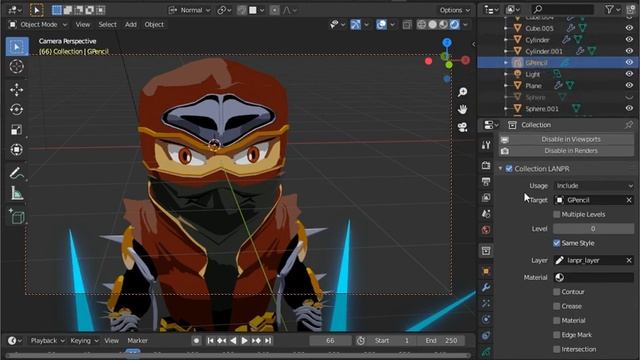Select the Transform tool
640x360 pixels.
coord(17,149)
